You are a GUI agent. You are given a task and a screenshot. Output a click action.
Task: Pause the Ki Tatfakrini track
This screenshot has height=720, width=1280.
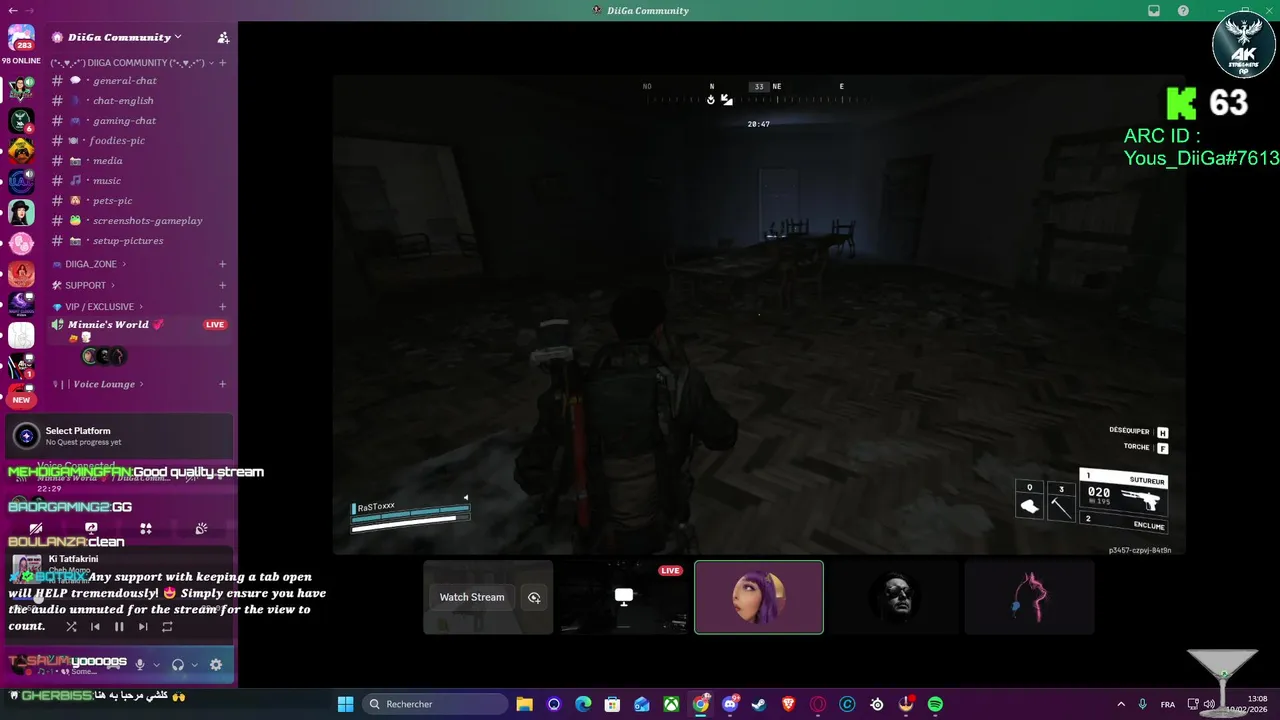[x=119, y=627]
